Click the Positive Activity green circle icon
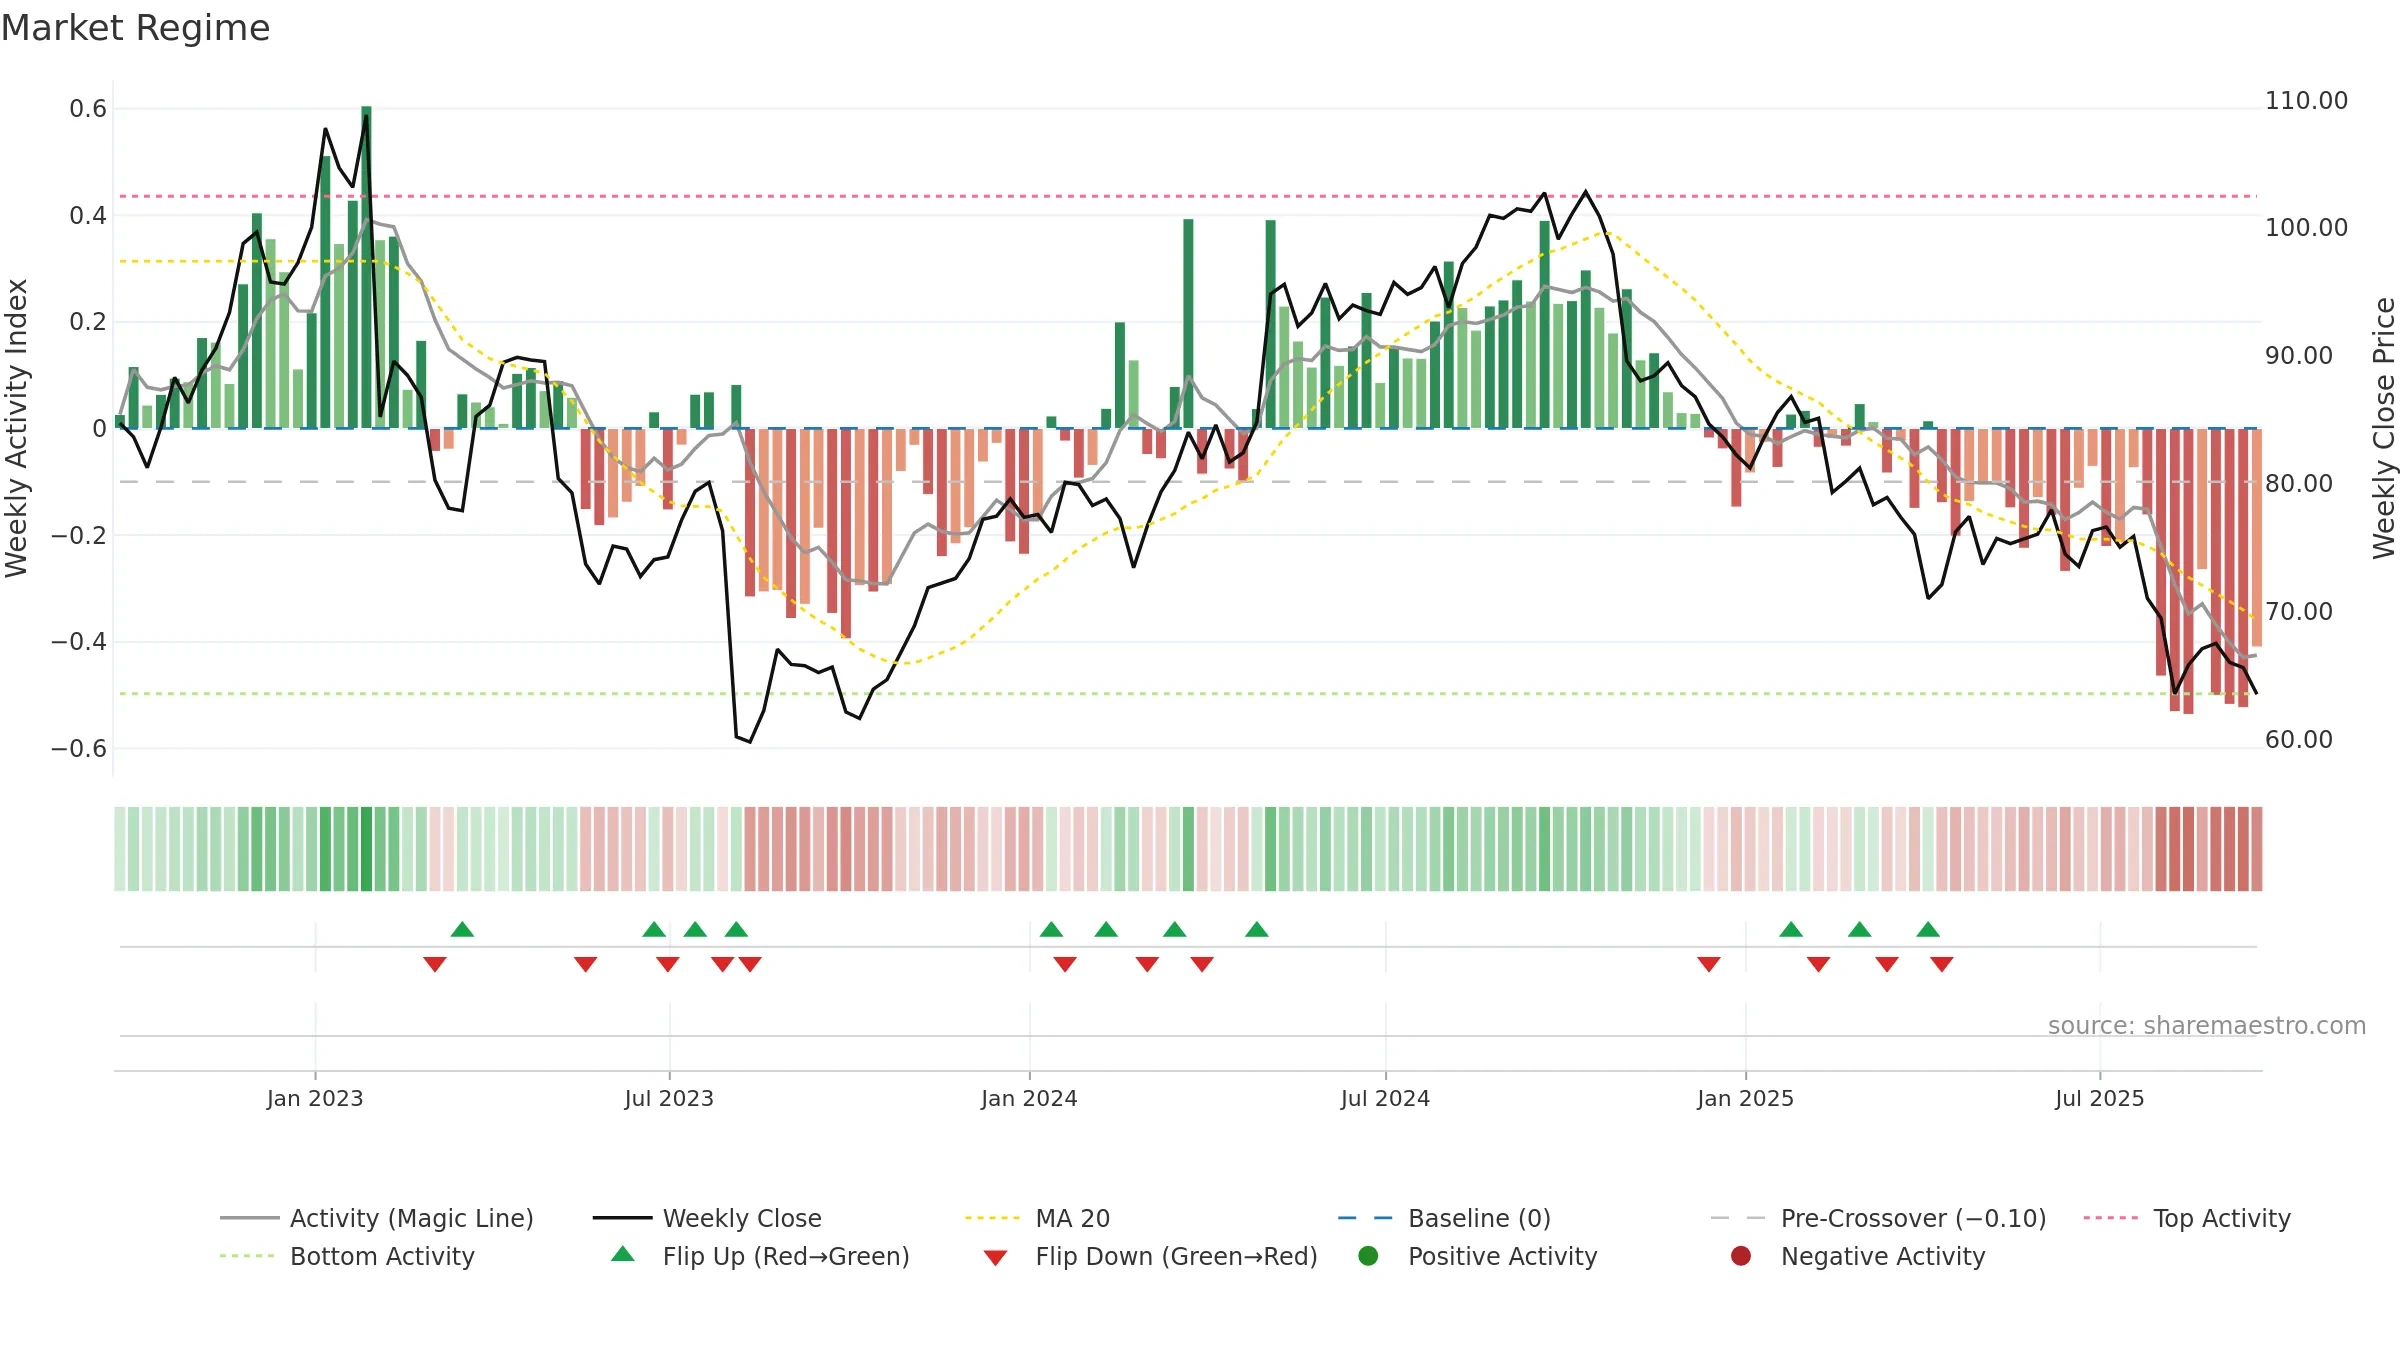 tap(1368, 1255)
